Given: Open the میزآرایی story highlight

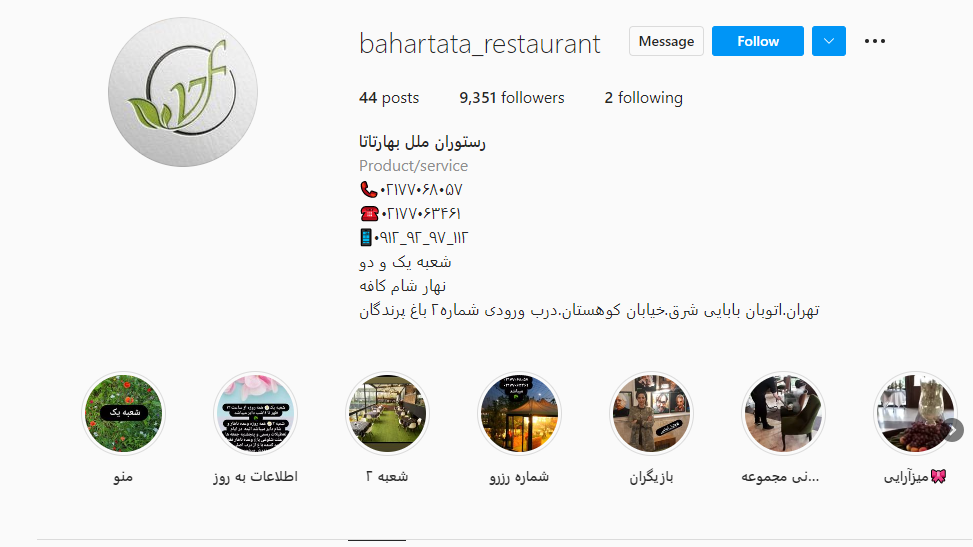Looking at the screenshot, I should (x=915, y=414).
